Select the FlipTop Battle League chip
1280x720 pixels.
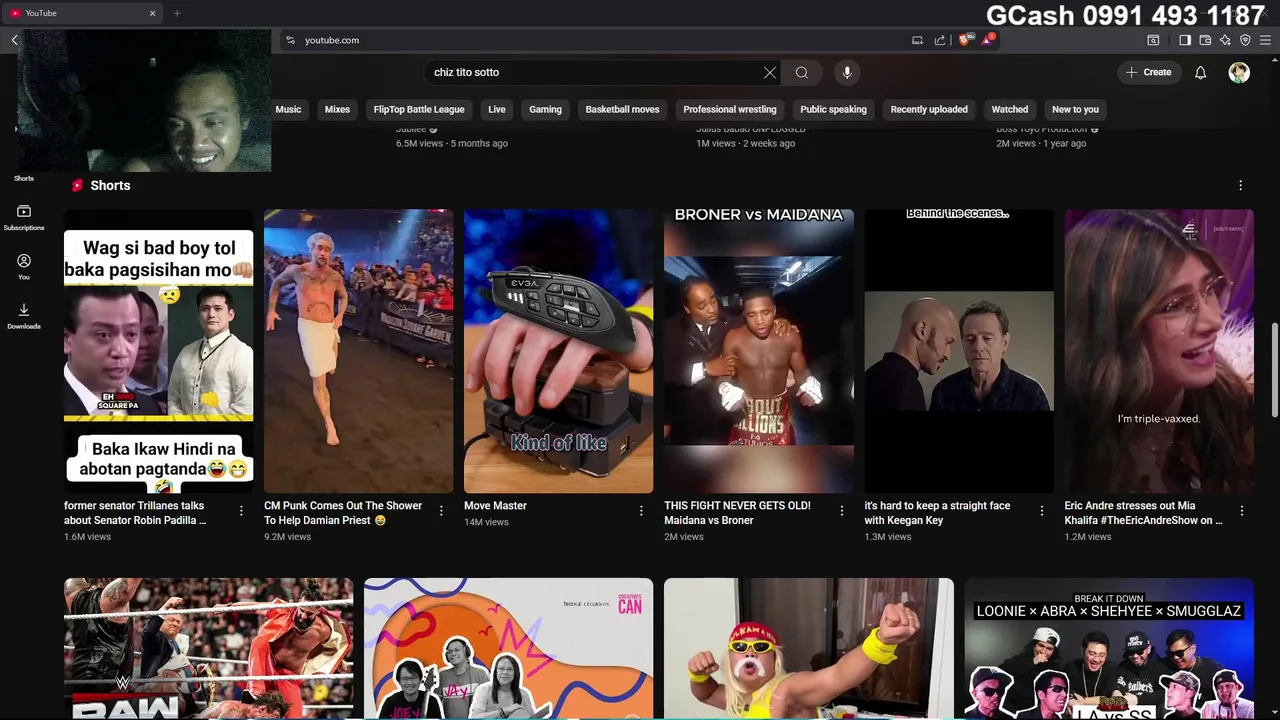tap(419, 109)
